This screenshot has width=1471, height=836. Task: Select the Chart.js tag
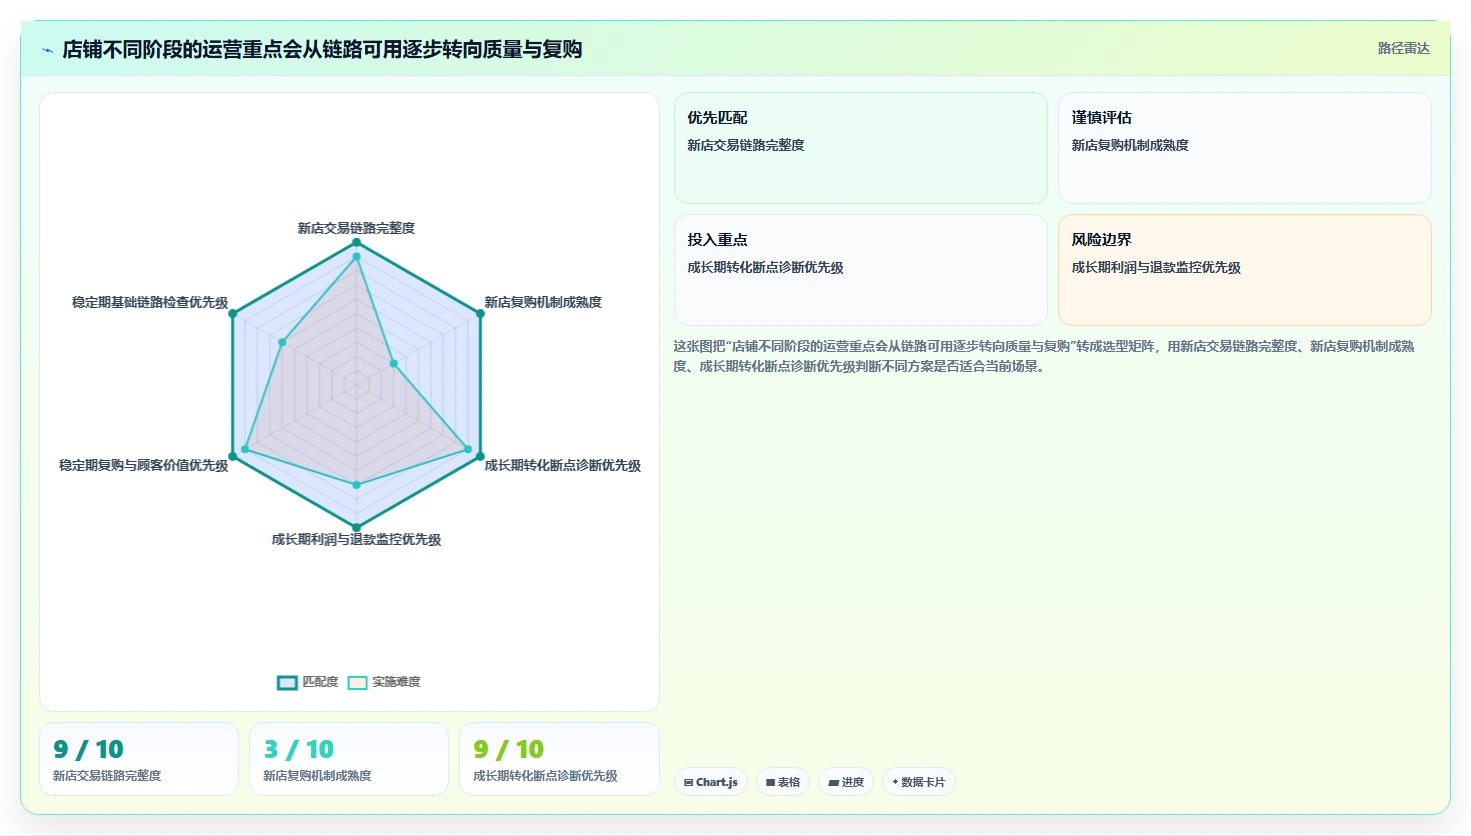point(710,782)
